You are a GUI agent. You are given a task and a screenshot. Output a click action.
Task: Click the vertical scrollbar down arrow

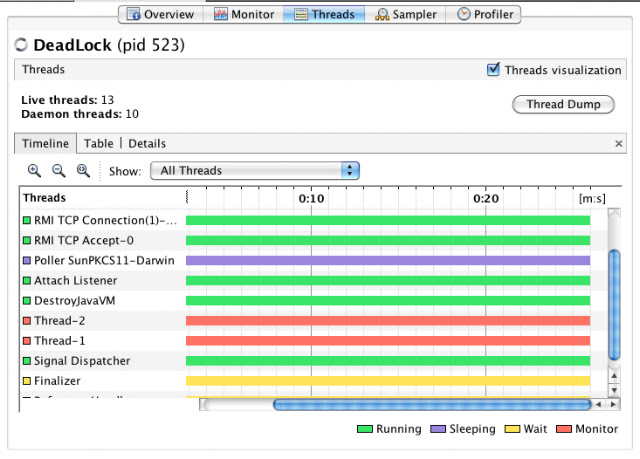click(x=614, y=390)
